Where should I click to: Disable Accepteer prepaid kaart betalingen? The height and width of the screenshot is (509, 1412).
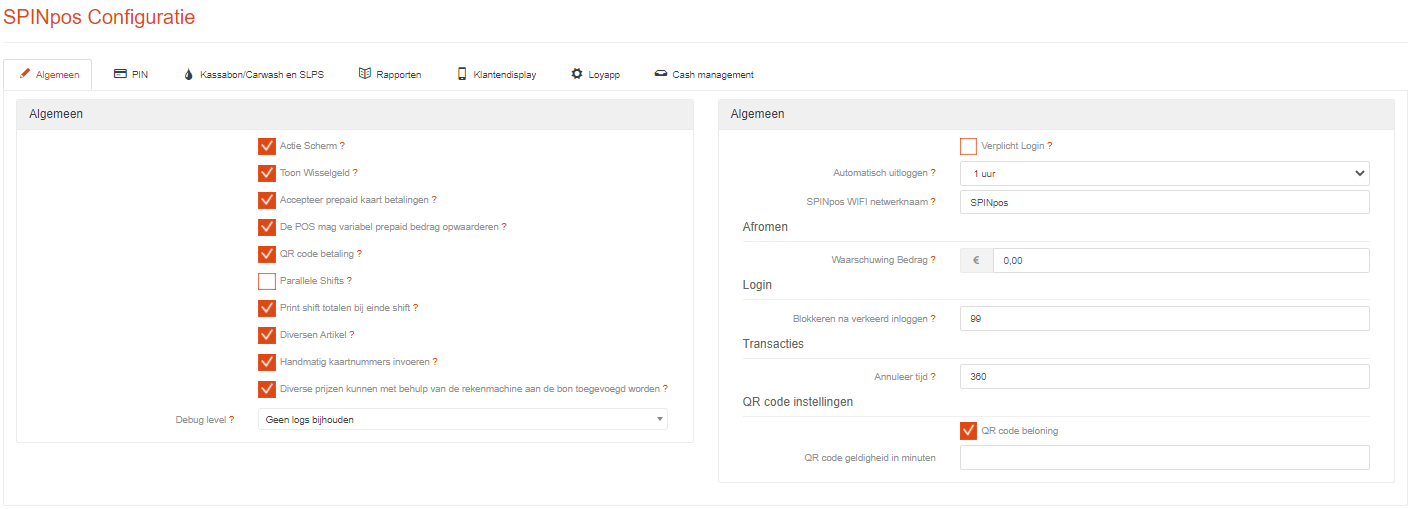[x=267, y=200]
